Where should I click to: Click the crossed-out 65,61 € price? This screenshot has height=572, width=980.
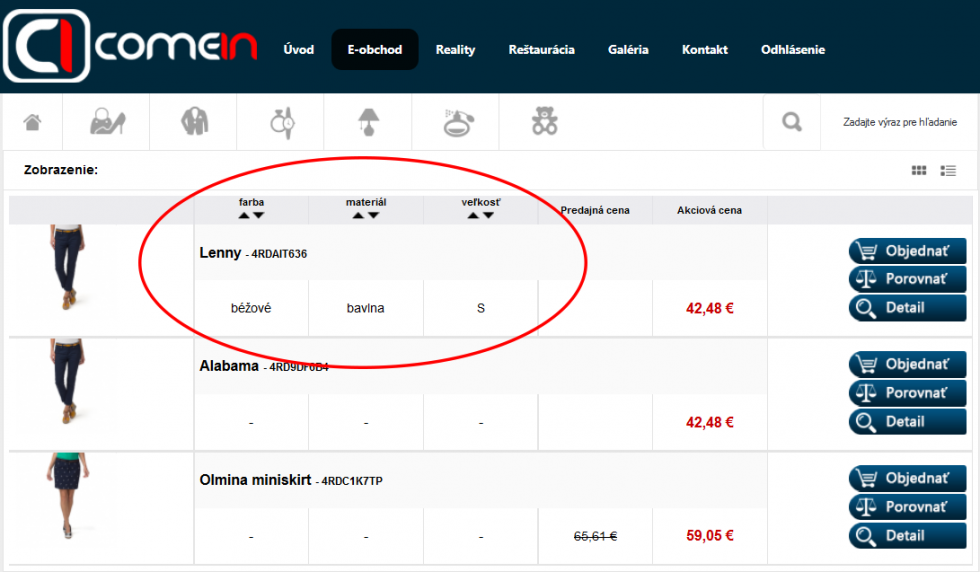click(595, 536)
